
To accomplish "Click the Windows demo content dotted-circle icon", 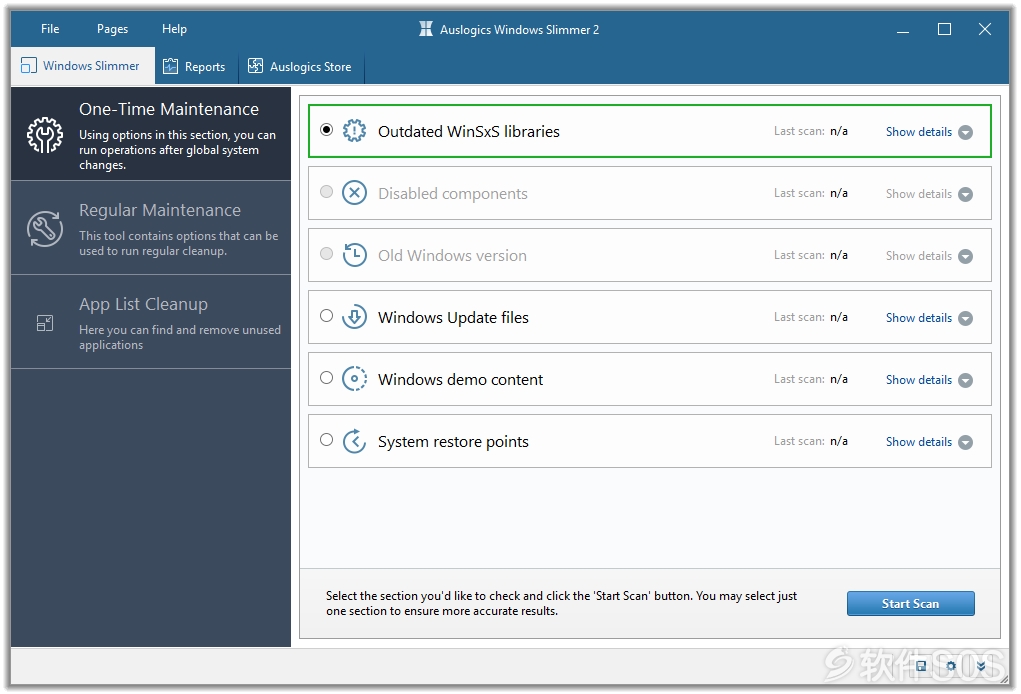I will tap(354, 379).
